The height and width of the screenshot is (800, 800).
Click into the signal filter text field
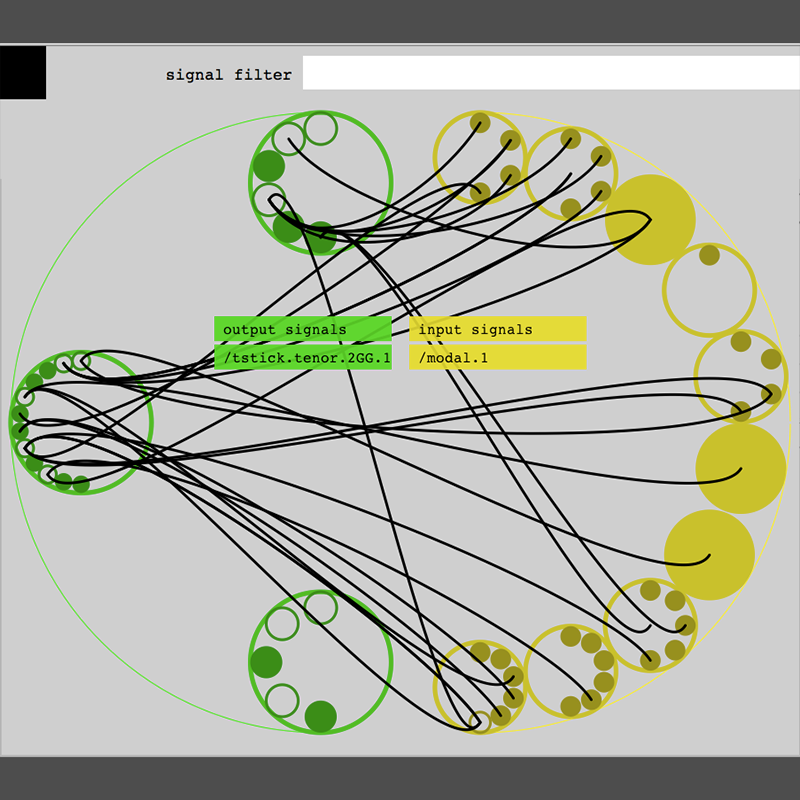[x=551, y=72]
